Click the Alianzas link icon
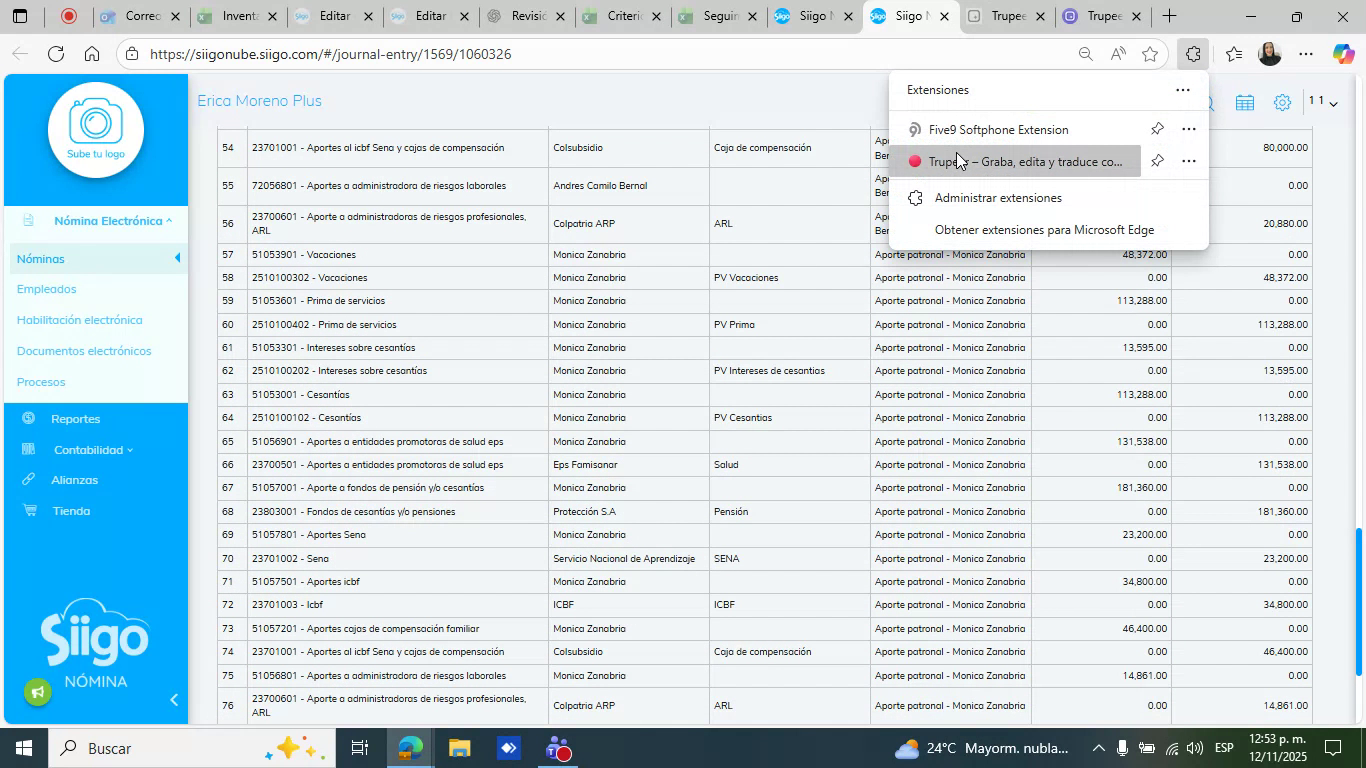Viewport: 1366px width, 768px height. coord(29,480)
